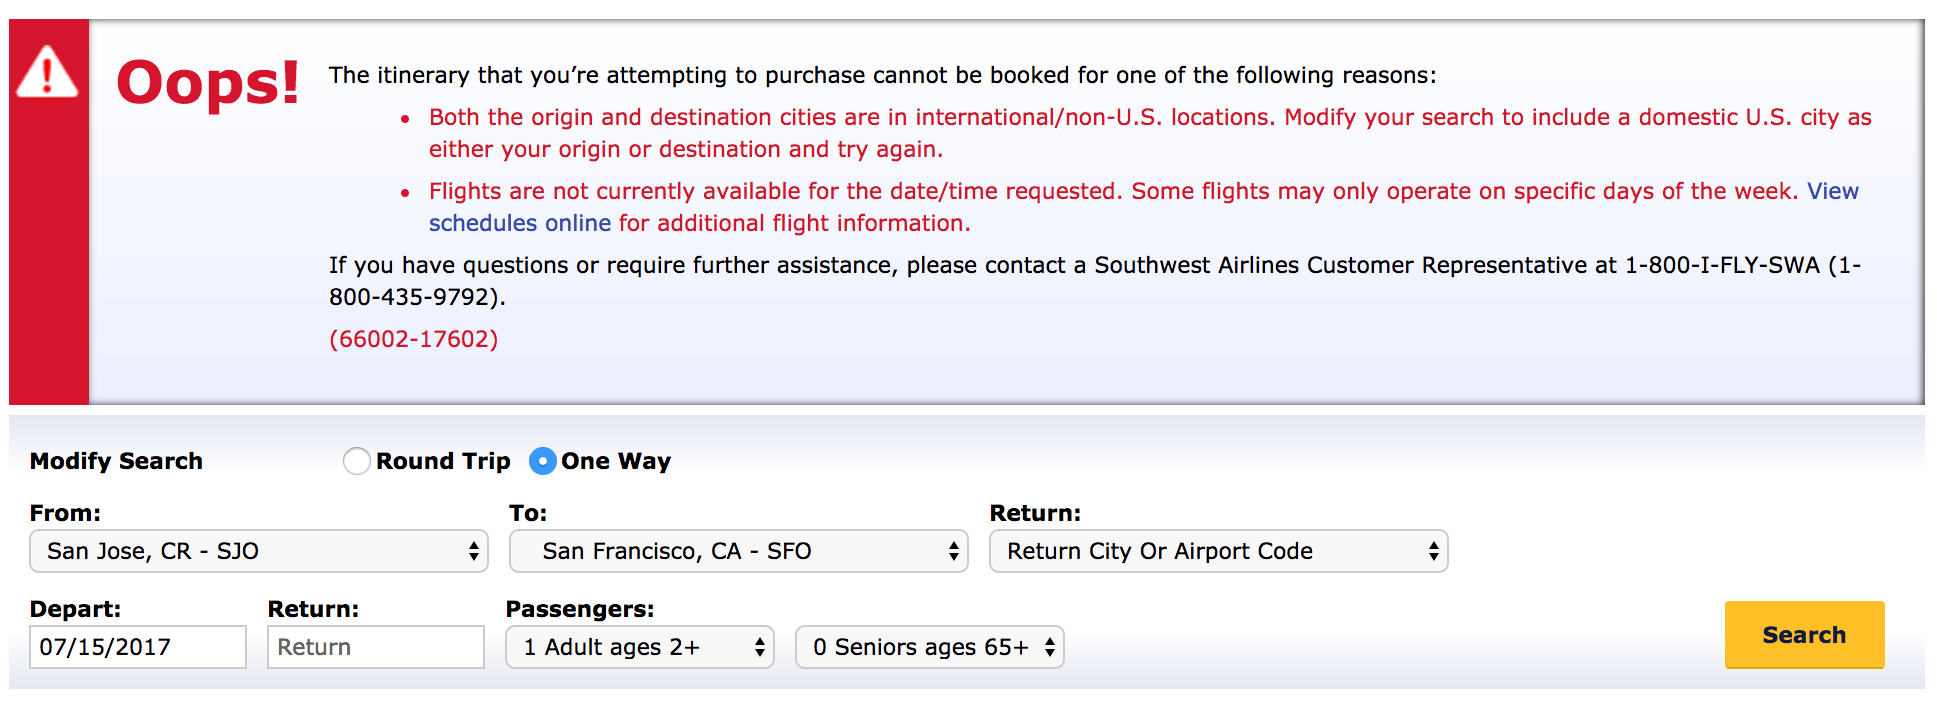Select the Round Trip radio button
1937x701 pixels.
pyautogui.click(x=357, y=461)
